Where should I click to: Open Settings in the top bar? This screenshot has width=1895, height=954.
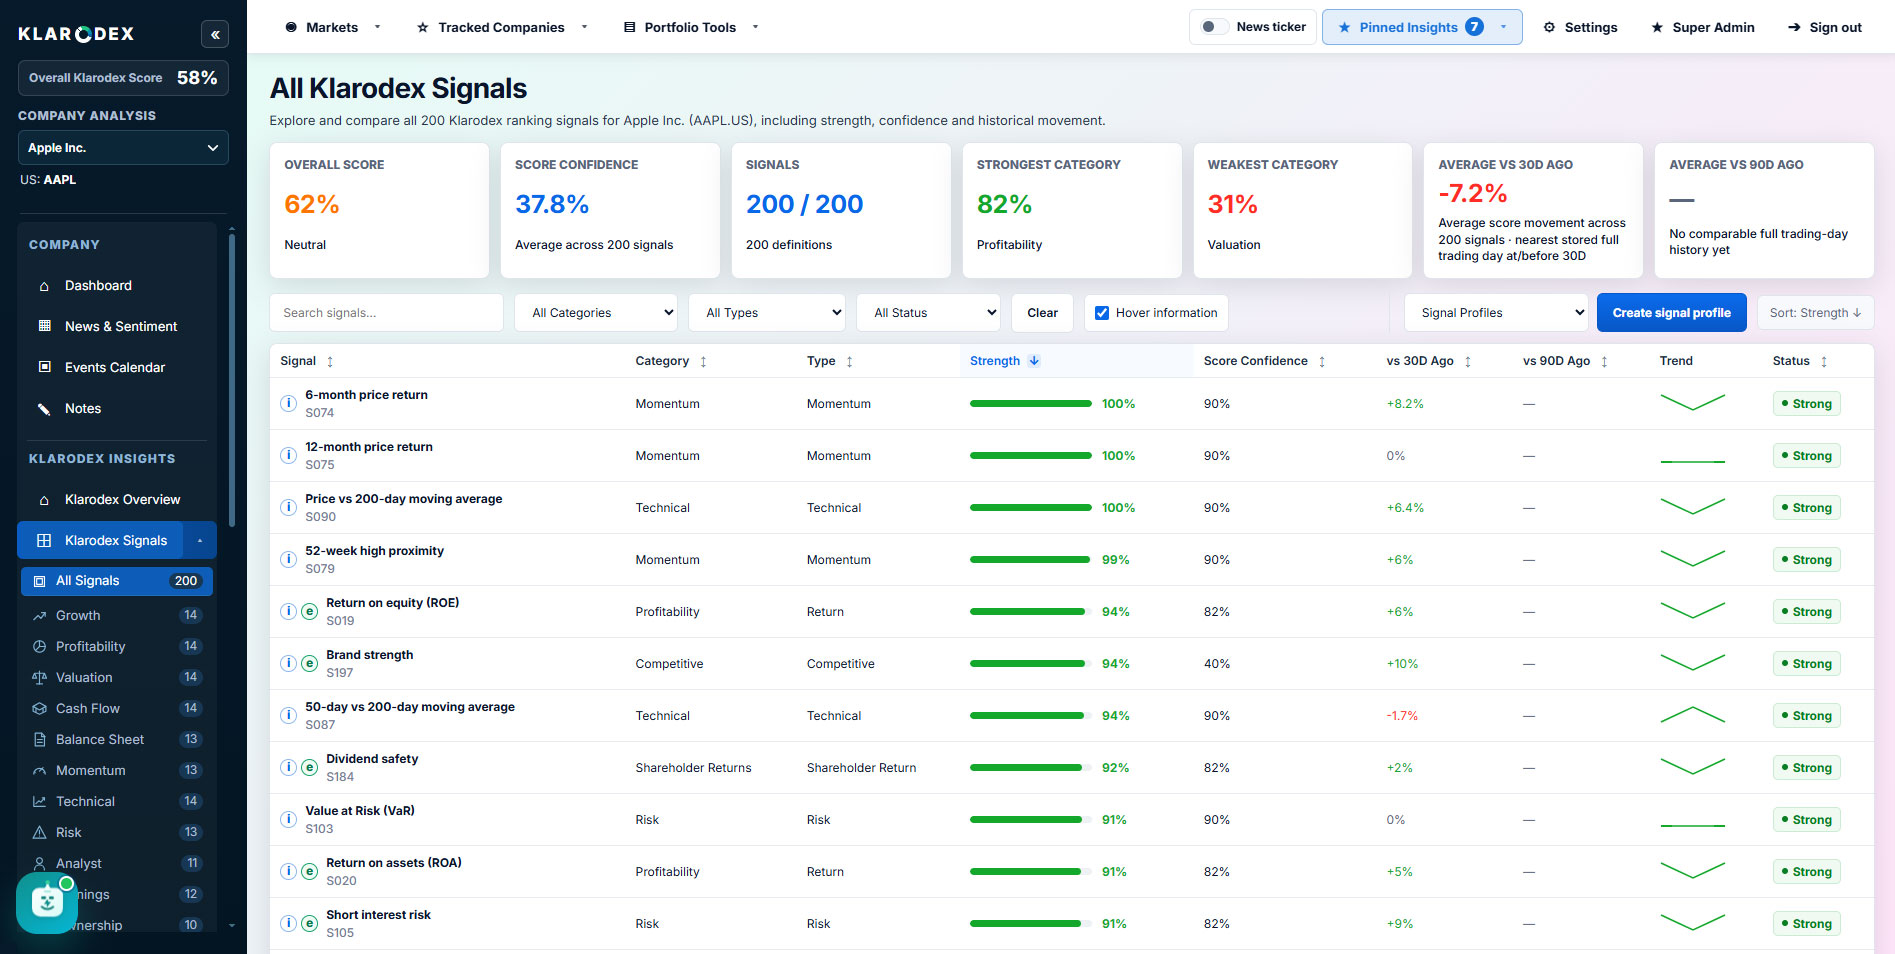tap(1580, 27)
